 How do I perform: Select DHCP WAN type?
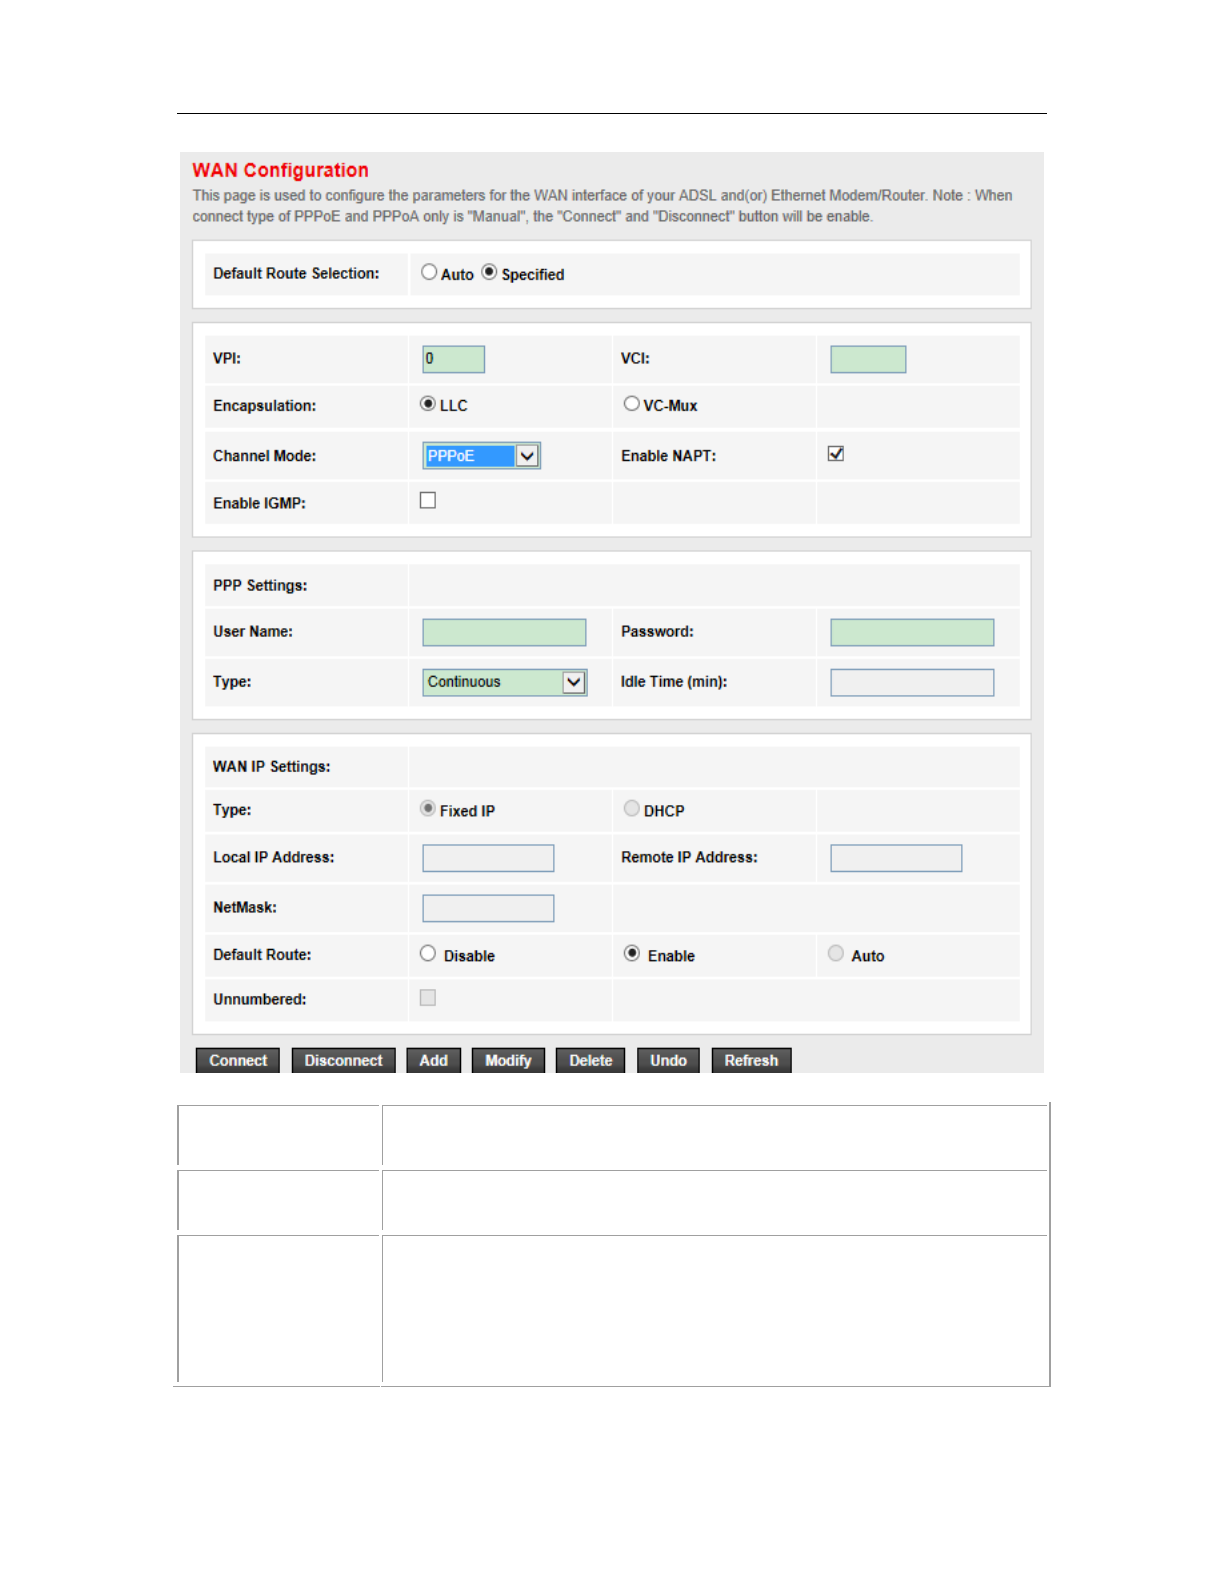pos(632,808)
